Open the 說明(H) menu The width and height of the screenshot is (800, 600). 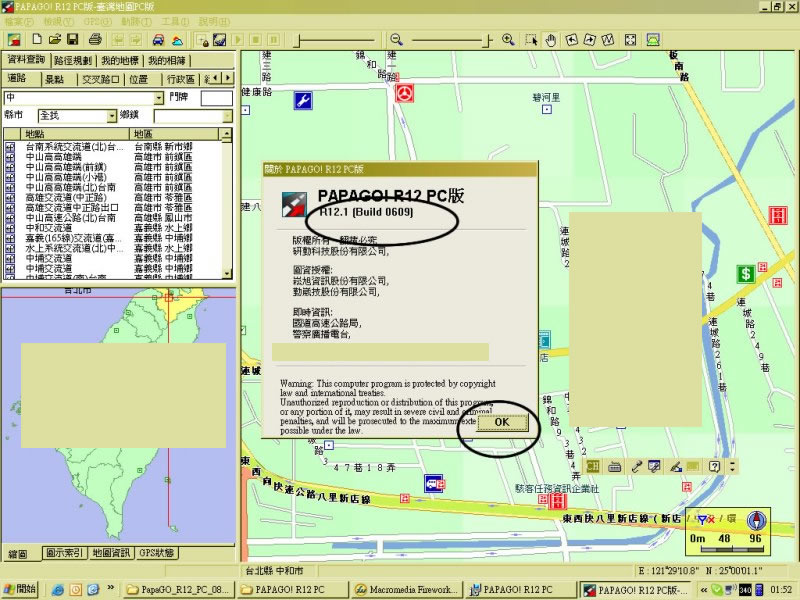point(214,22)
